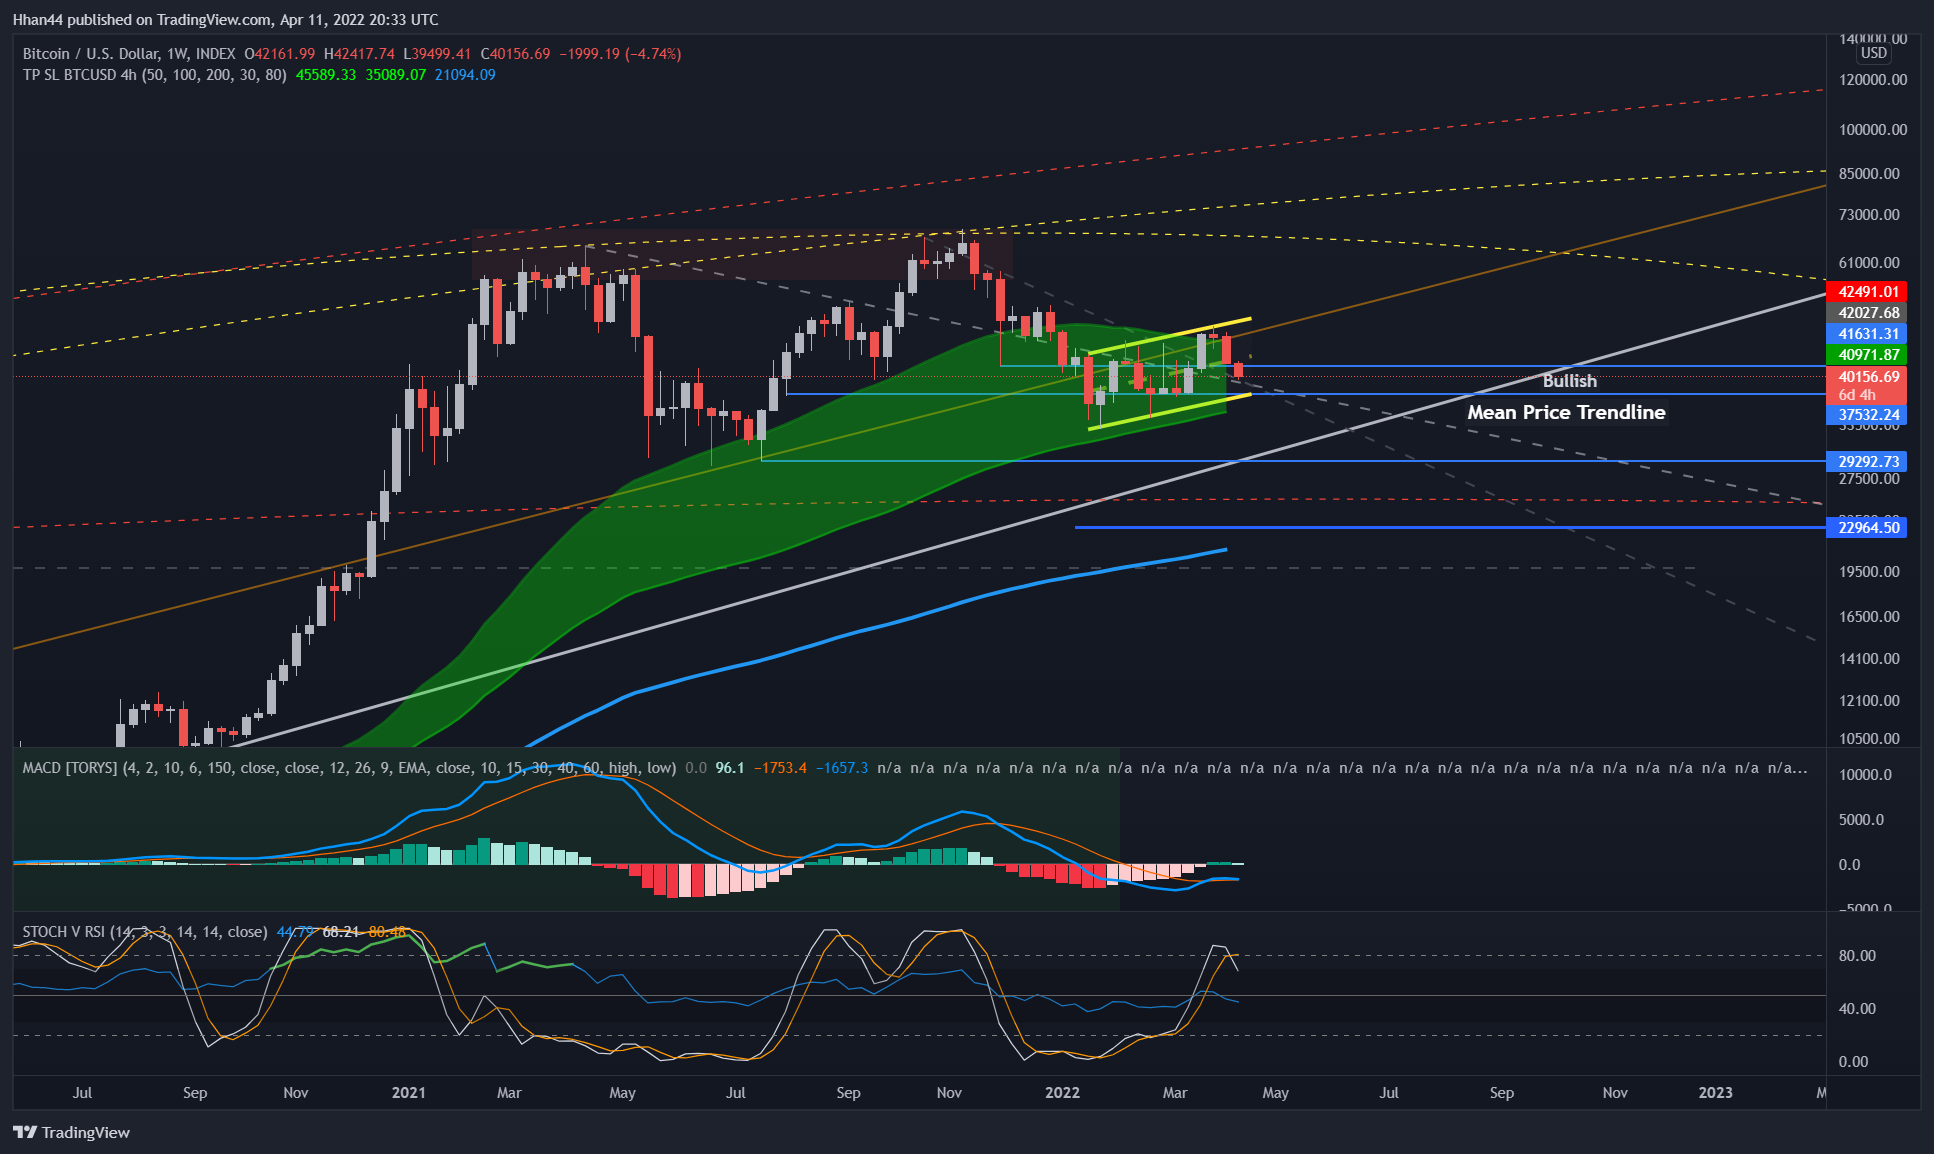
Task: Click the TradingView logo at the bottom
Action: click(71, 1132)
